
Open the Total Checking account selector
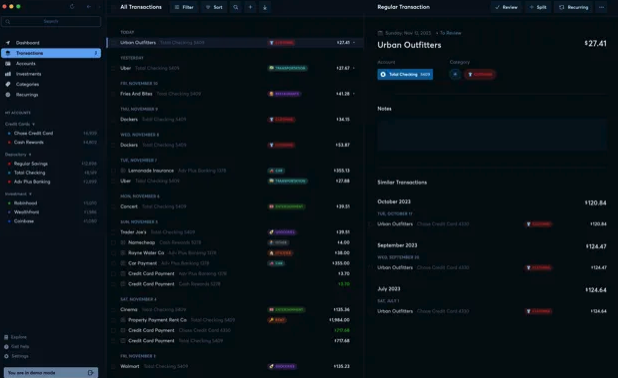tap(405, 74)
